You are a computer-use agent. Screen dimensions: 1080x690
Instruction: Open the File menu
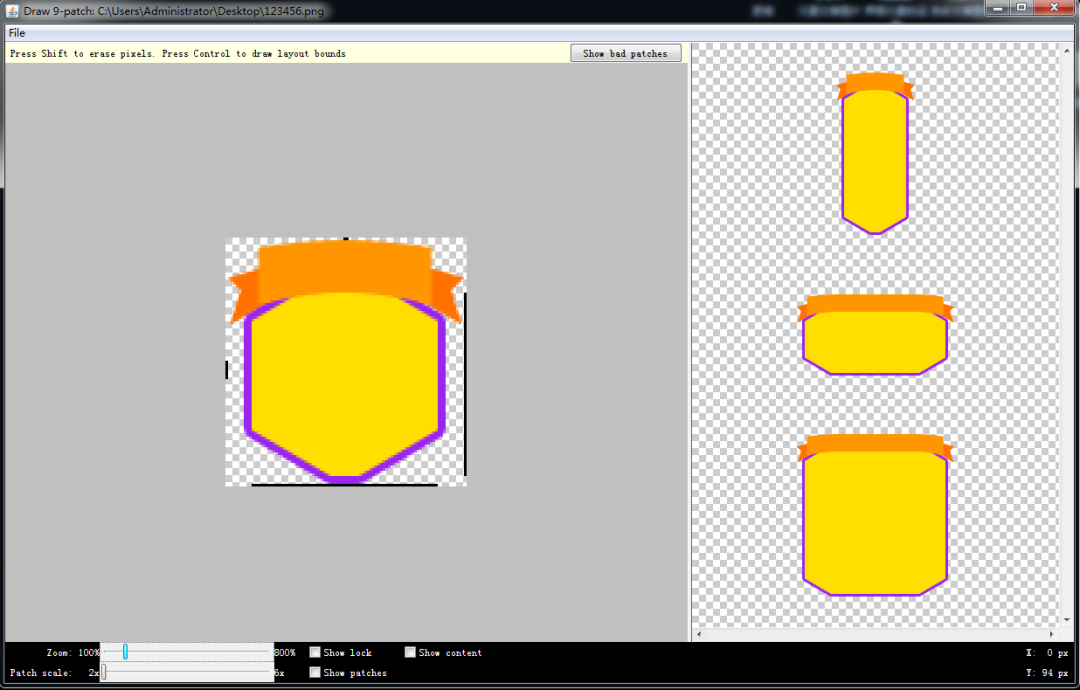(17, 32)
